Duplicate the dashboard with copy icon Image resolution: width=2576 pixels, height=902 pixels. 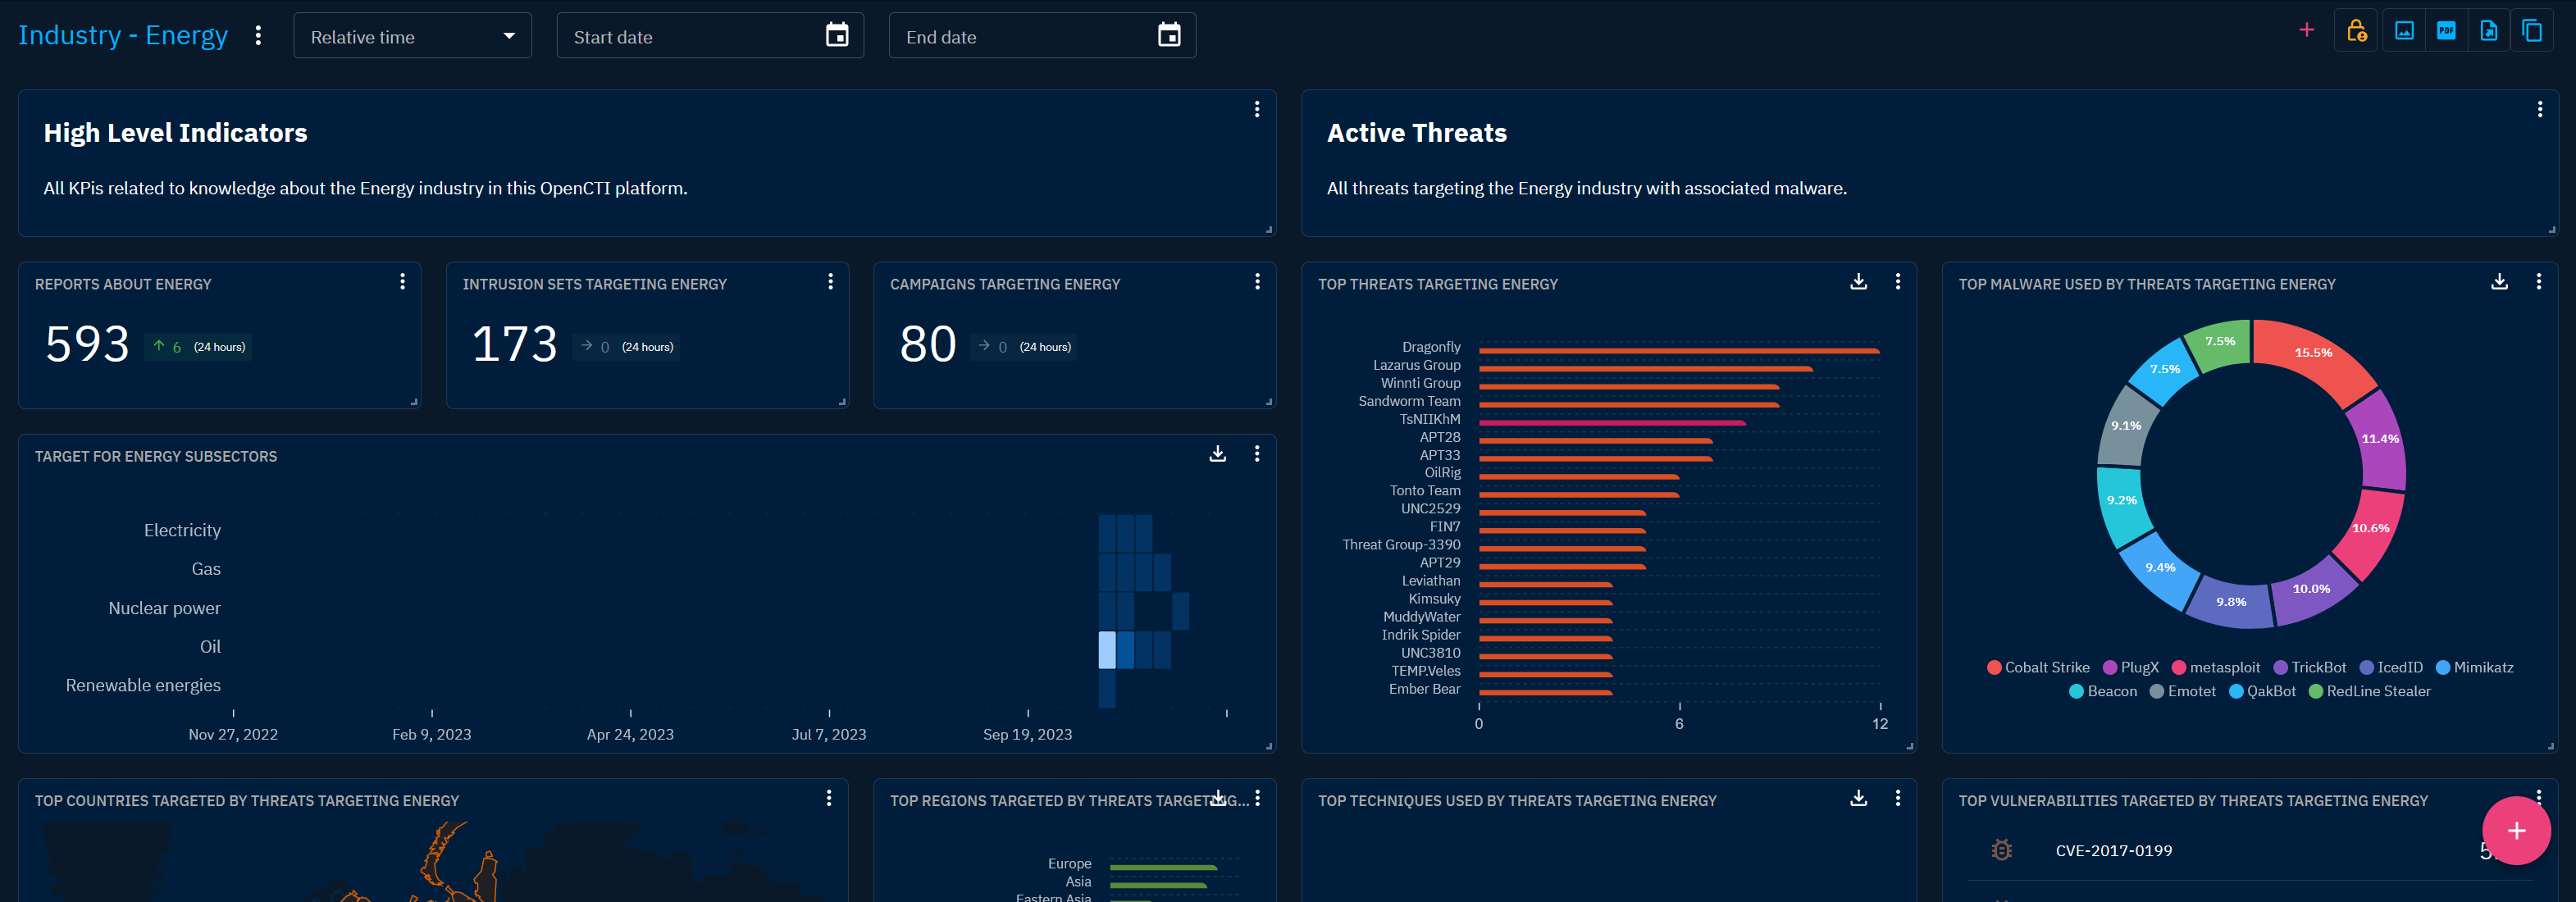2532,32
